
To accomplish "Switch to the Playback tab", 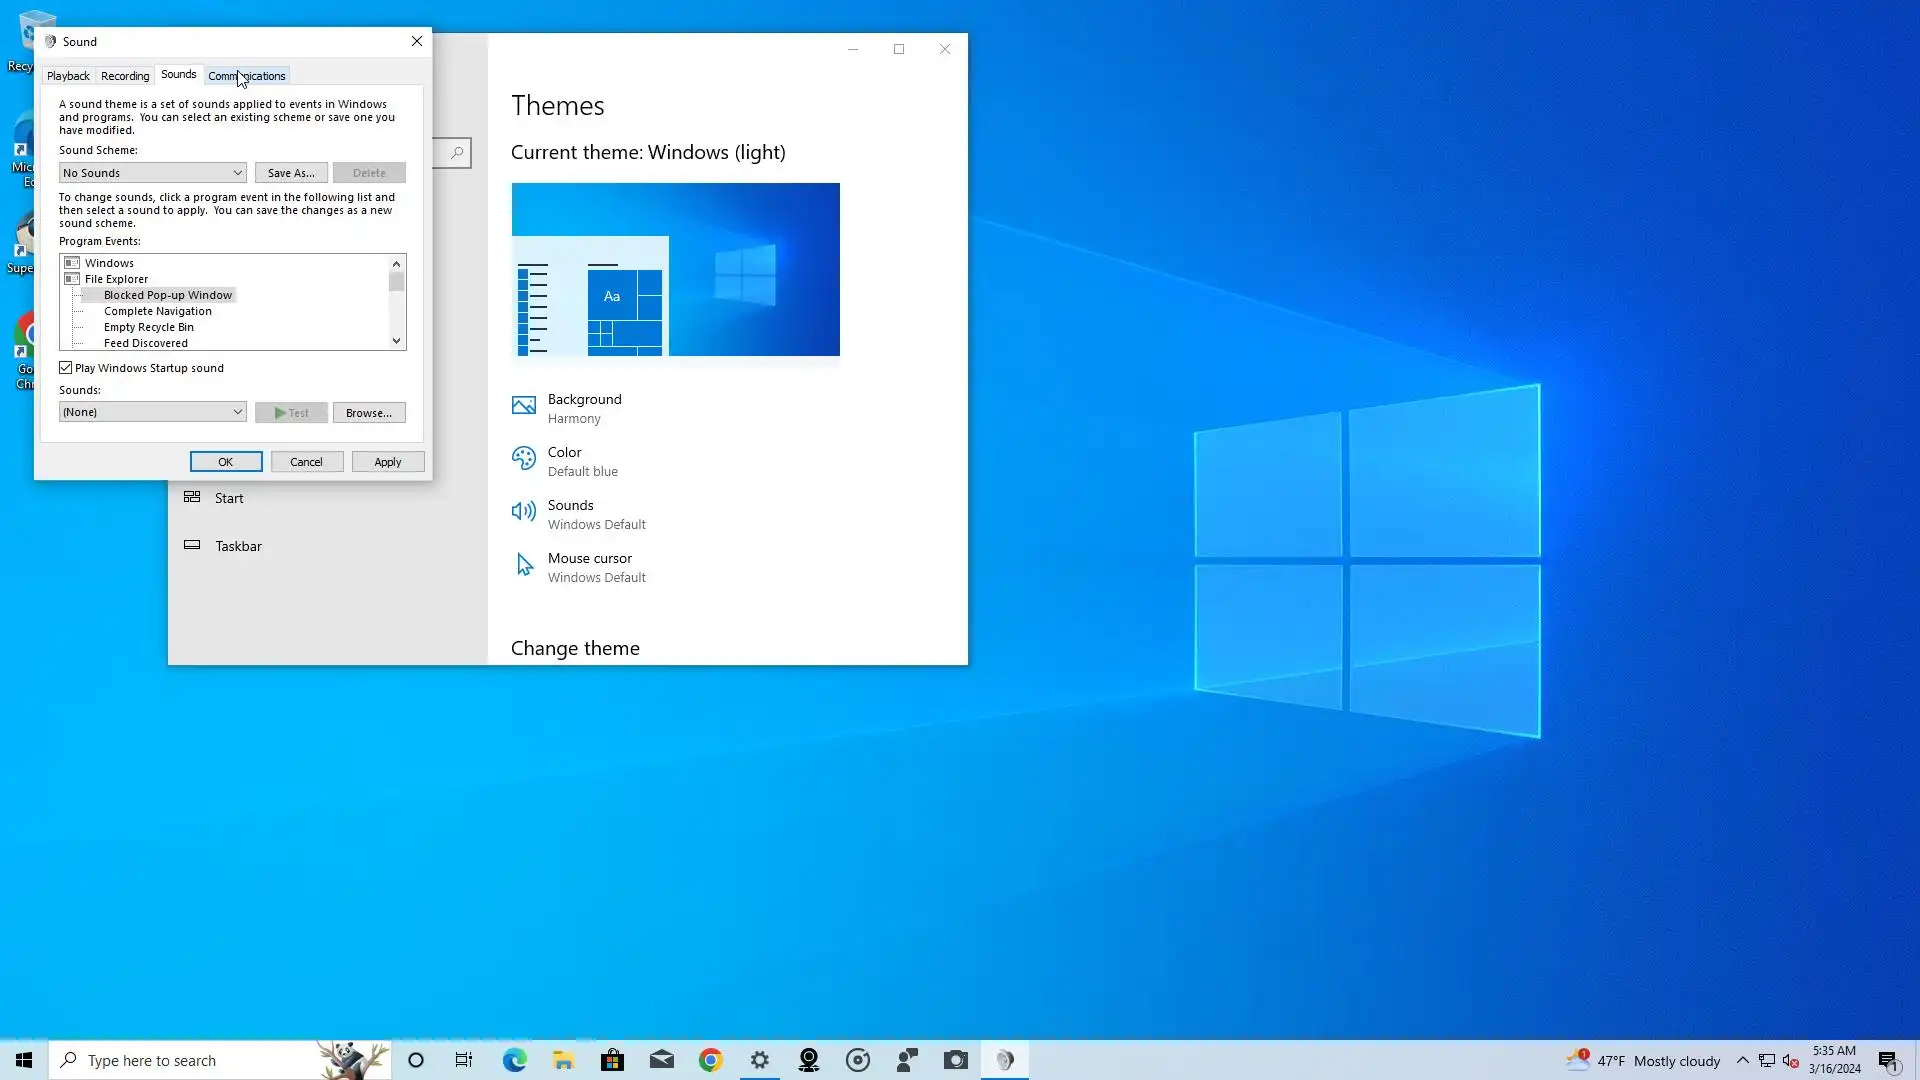I will pyautogui.click(x=68, y=76).
